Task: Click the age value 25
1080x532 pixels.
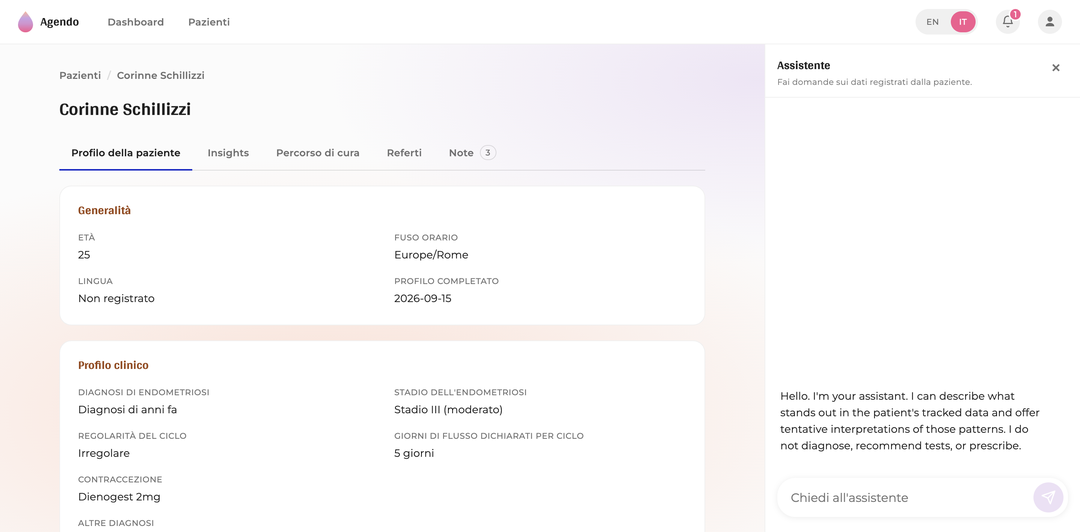Action: 84,255
